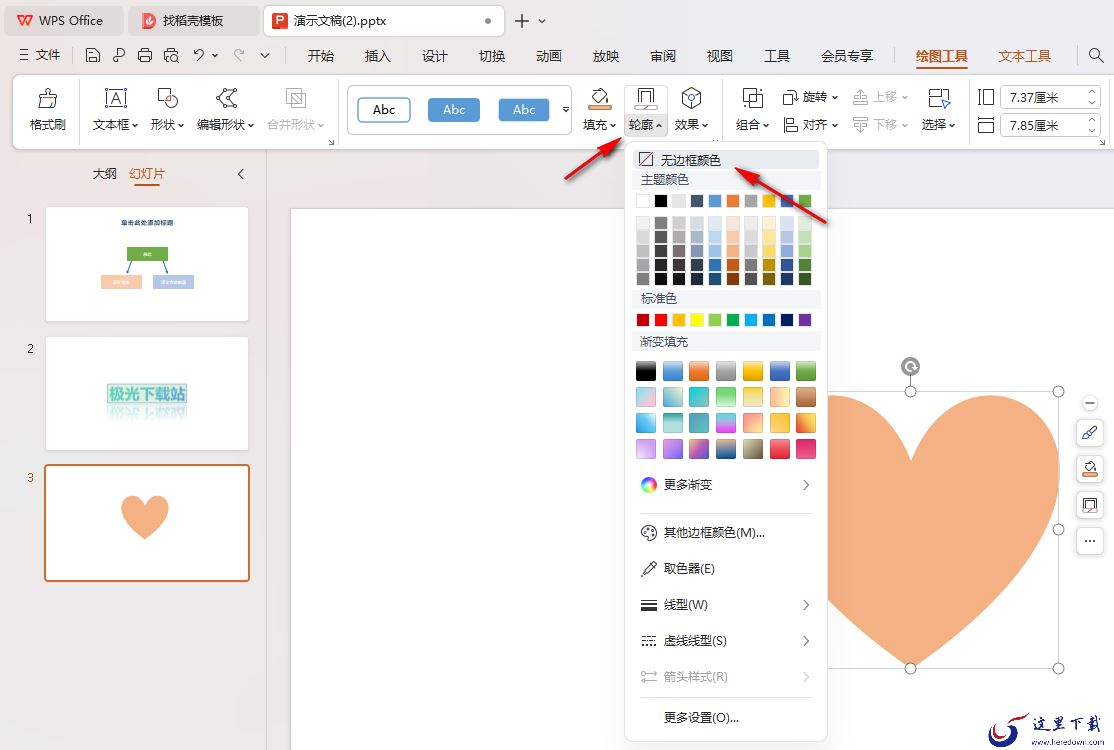
Task: Click the floating fill bucket icon beside shape
Action: click(1090, 468)
